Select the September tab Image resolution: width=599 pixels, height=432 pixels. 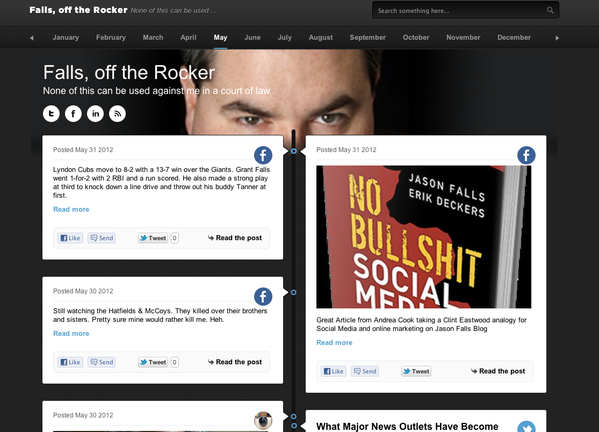[x=367, y=37]
